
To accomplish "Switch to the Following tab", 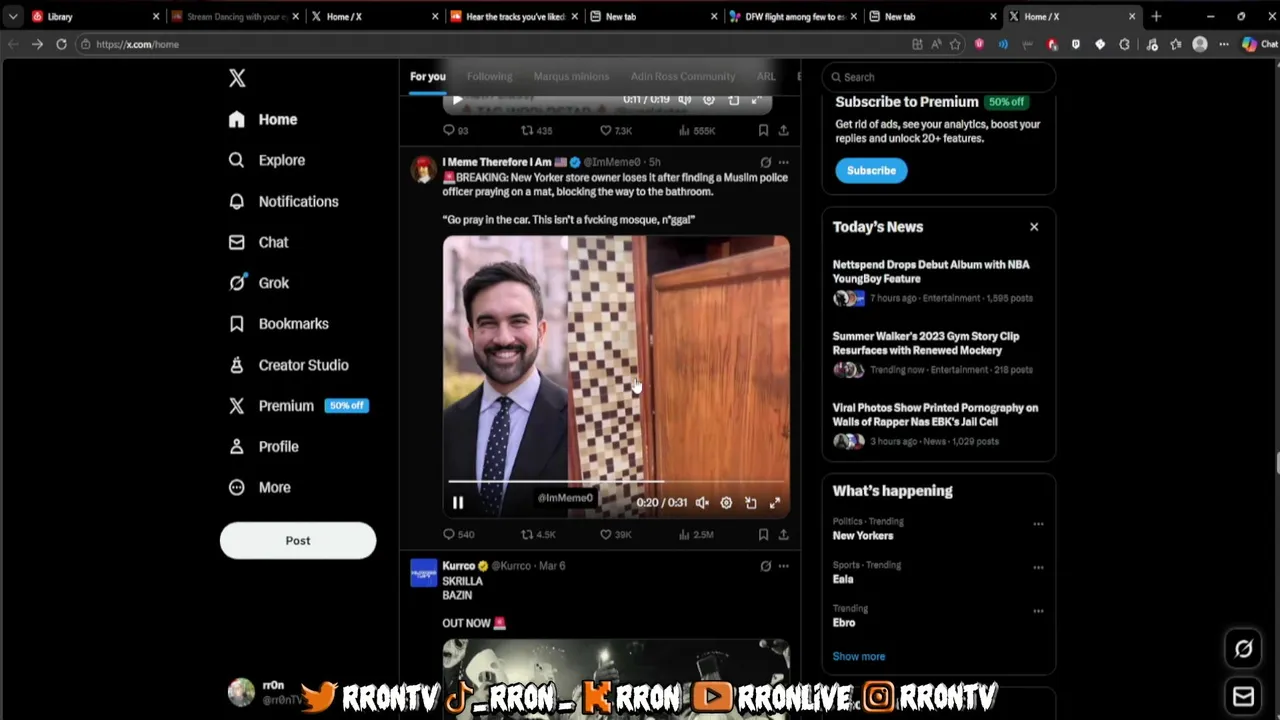I will [x=489, y=76].
